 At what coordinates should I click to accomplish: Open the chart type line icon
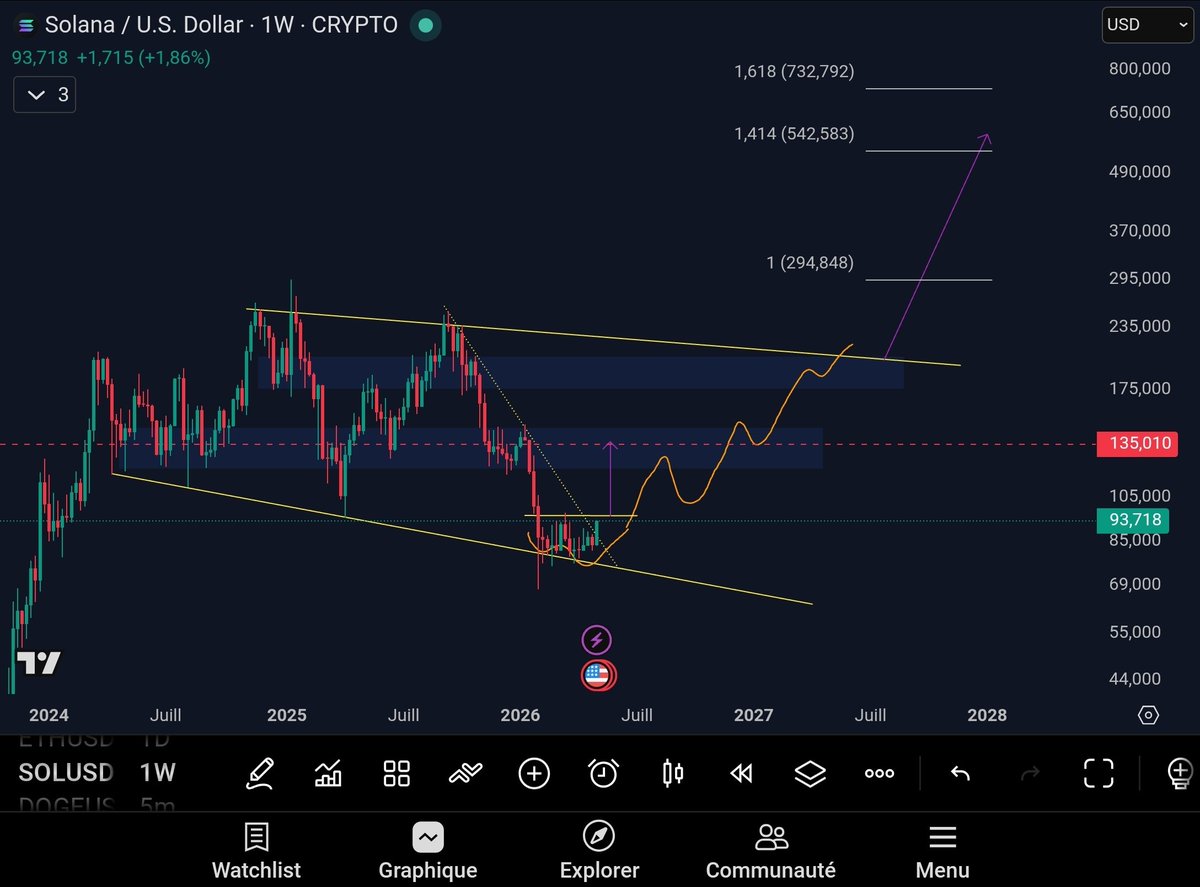465,773
